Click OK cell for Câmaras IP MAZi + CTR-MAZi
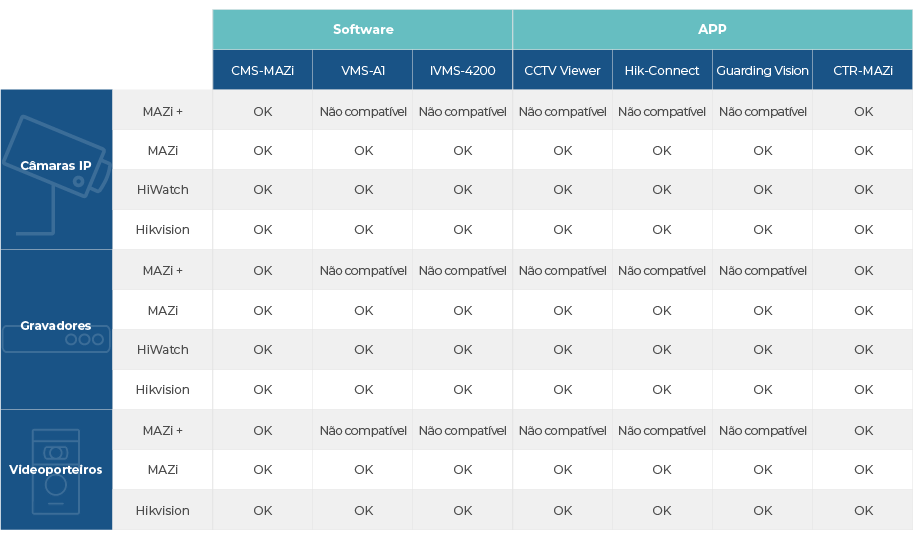 pyautogui.click(x=863, y=111)
